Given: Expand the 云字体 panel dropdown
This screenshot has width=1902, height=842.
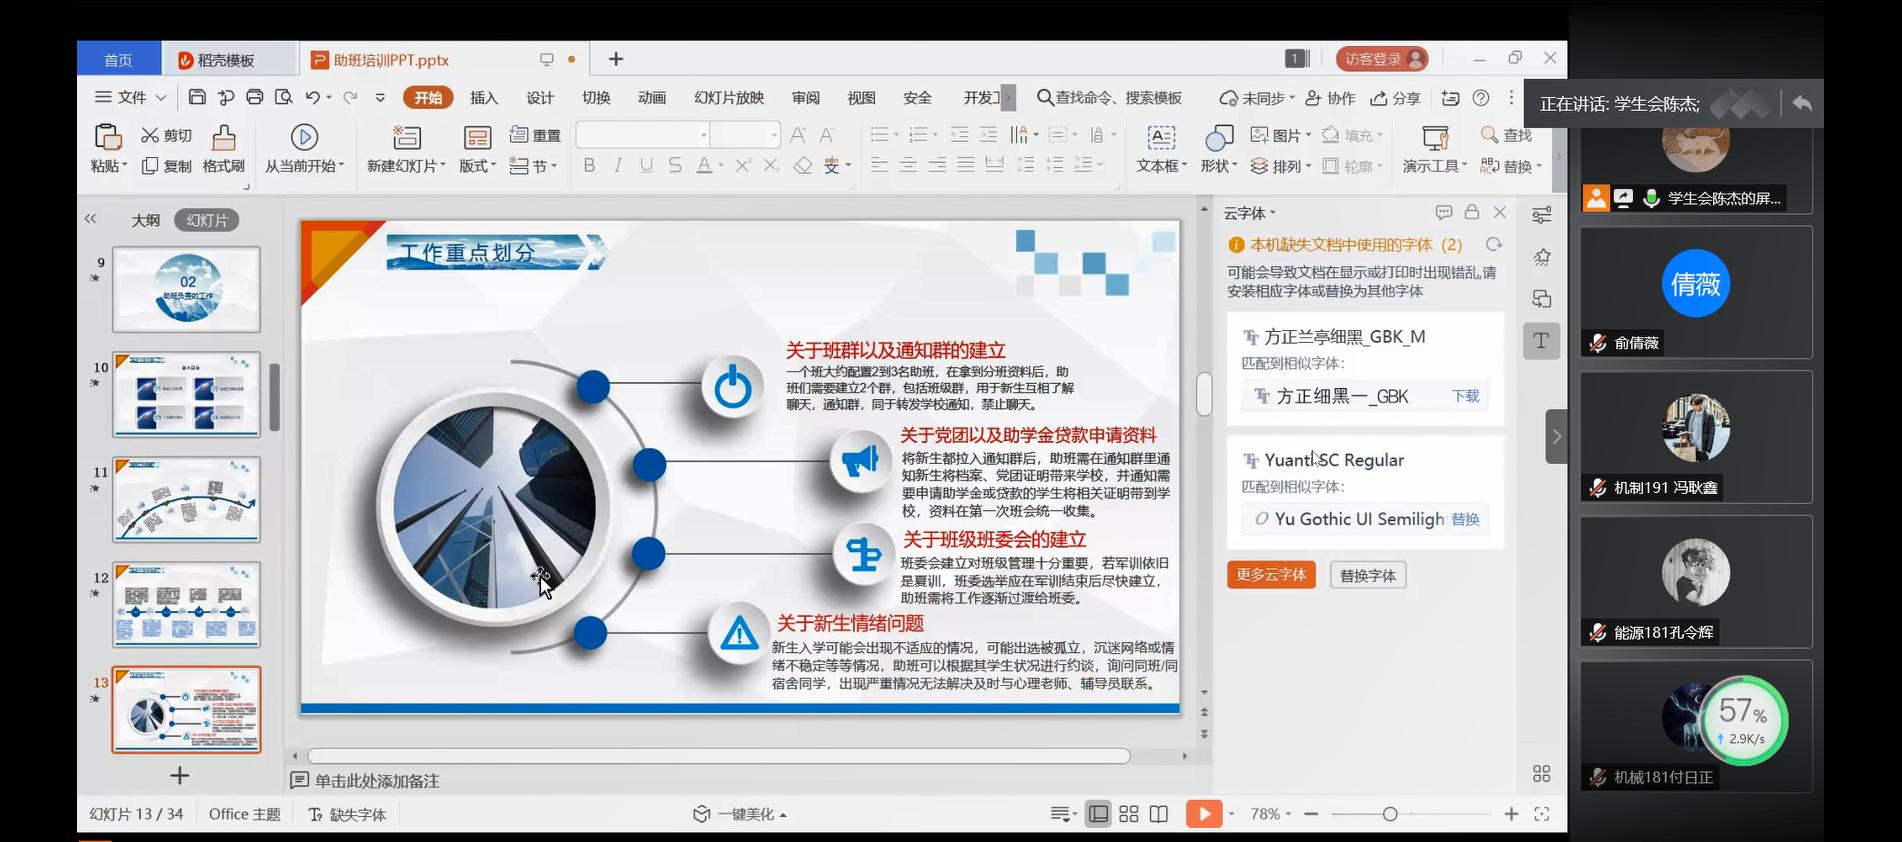Looking at the screenshot, I should (x=1250, y=213).
